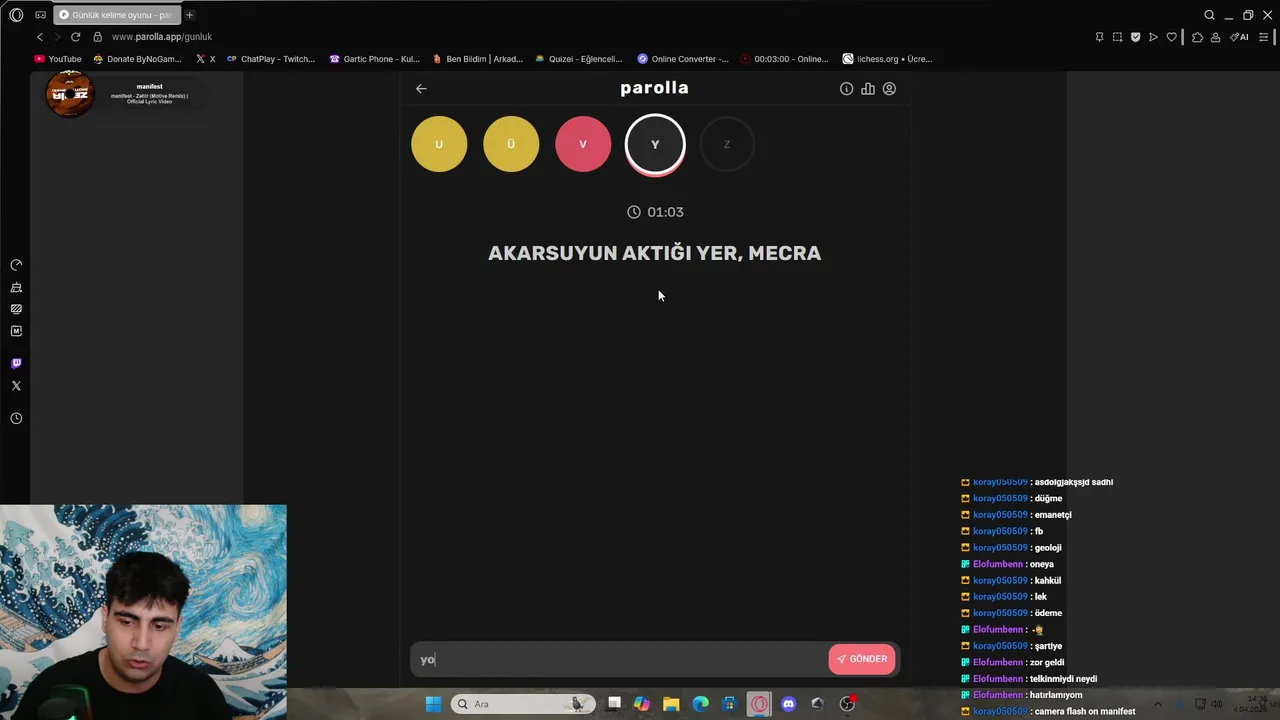Click the send flow arrow icon
The width and height of the screenshot is (1280, 720).
coord(1153,37)
